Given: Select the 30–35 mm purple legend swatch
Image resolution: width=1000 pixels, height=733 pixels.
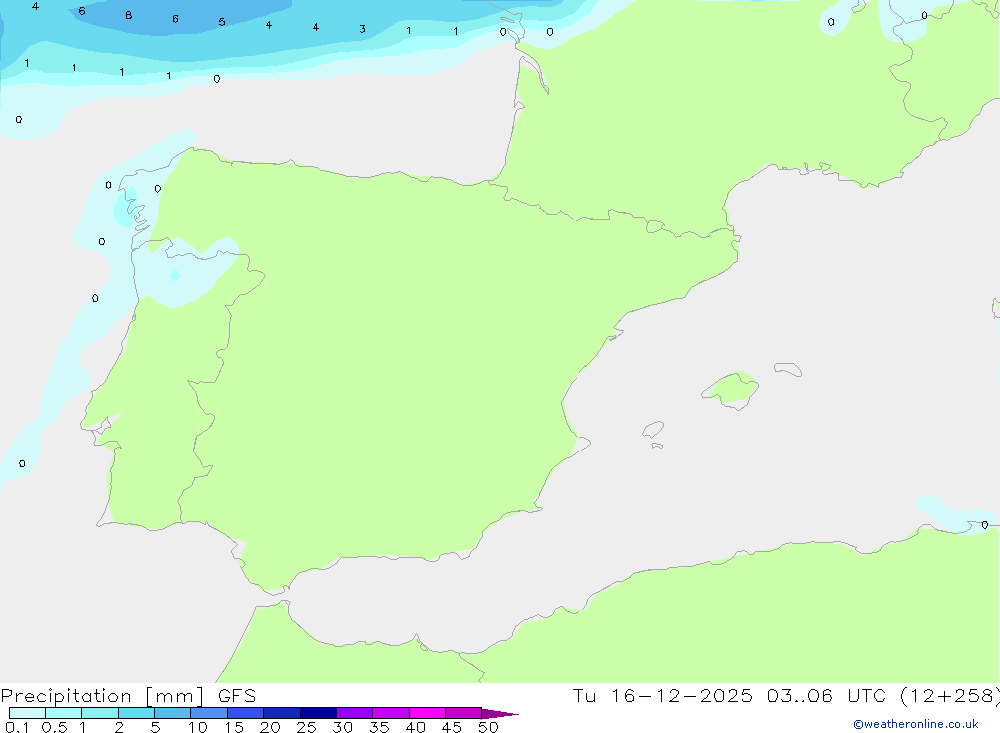Looking at the screenshot, I should 355,713.
